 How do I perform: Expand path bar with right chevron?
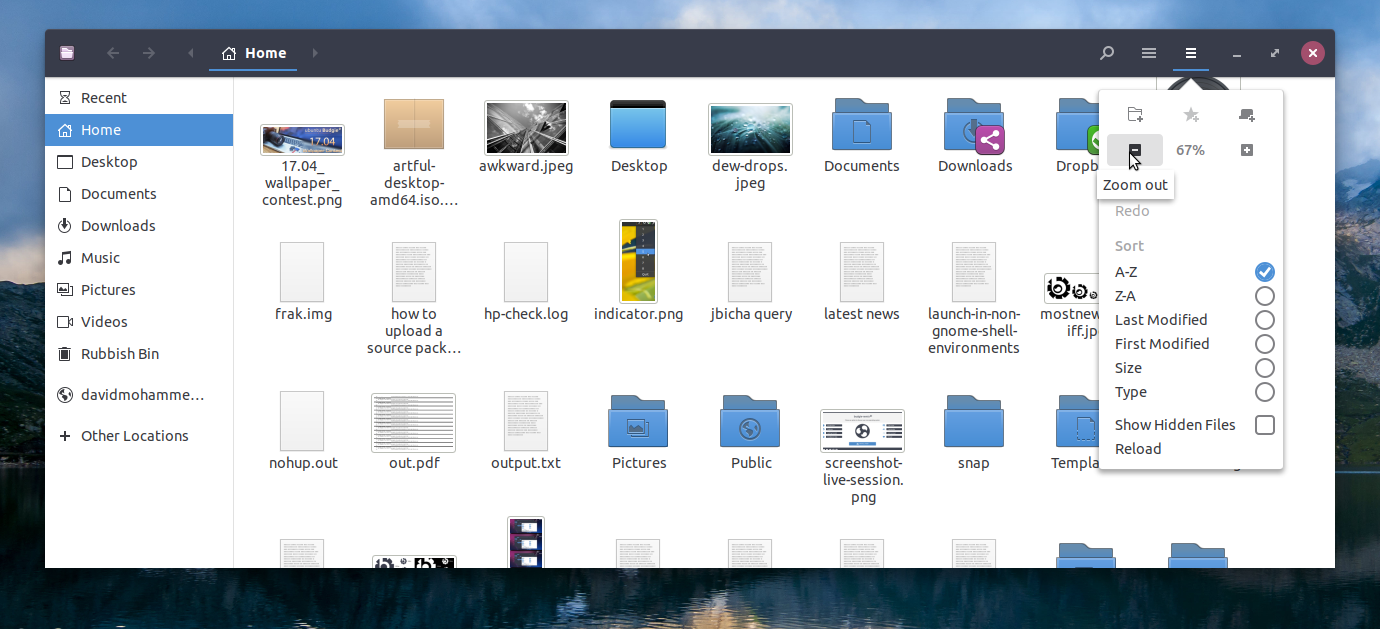pos(315,53)
